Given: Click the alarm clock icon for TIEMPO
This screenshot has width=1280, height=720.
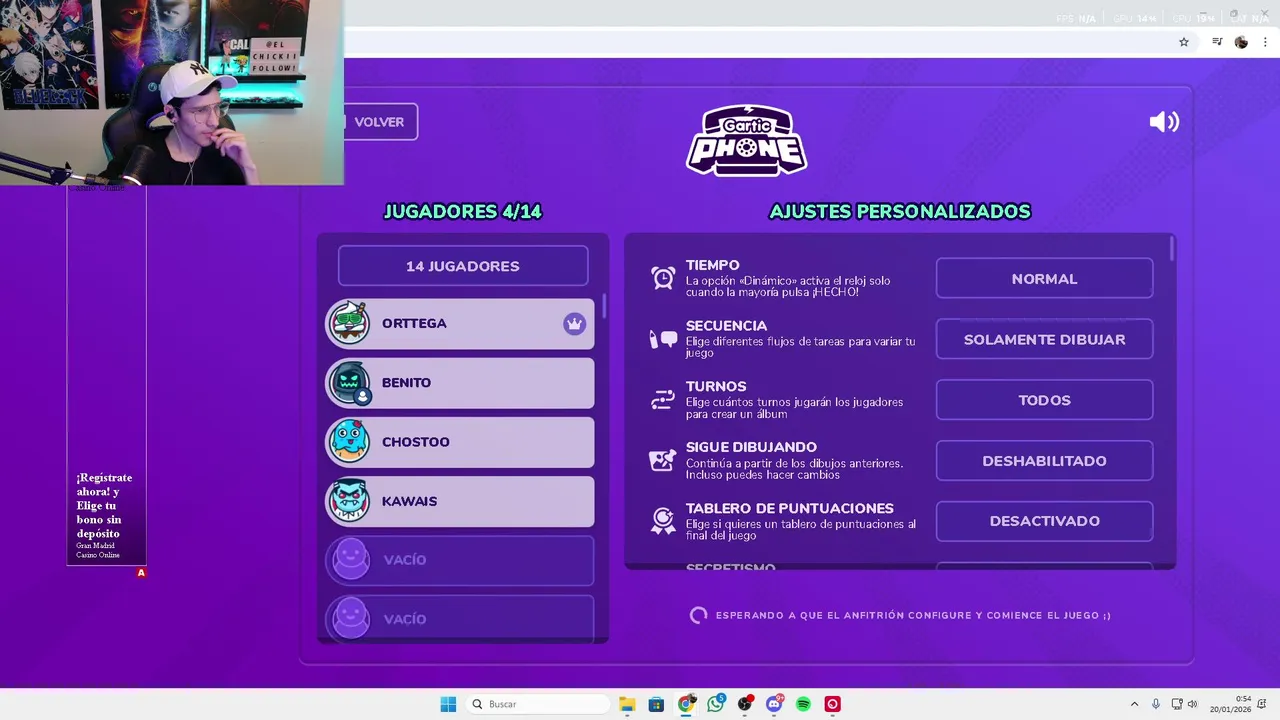Looking at the screenshot, I should pyautogui.click(x=663, y=278).
